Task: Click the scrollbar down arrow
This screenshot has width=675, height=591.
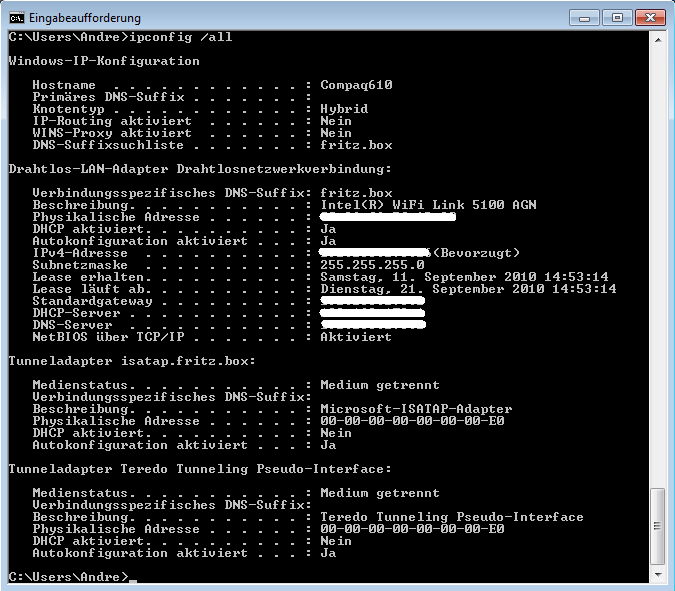Action: coord(657,576)
